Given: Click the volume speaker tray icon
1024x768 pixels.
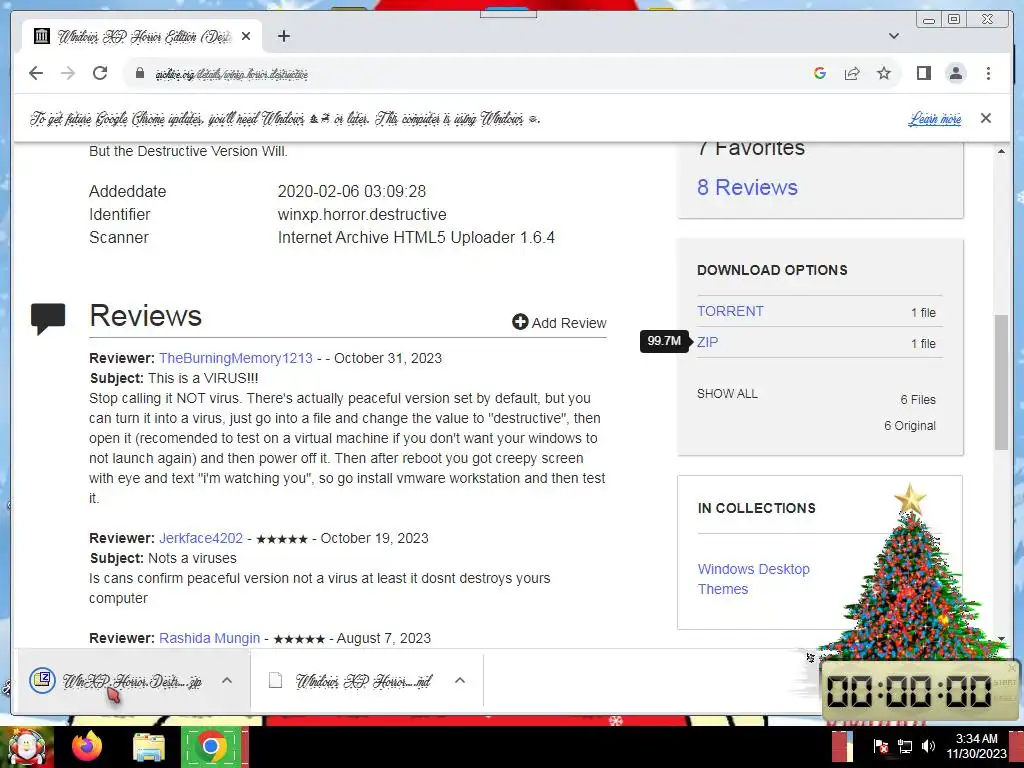Looking at the screenshot, I should pyautogui.click(x=929, y=746).
